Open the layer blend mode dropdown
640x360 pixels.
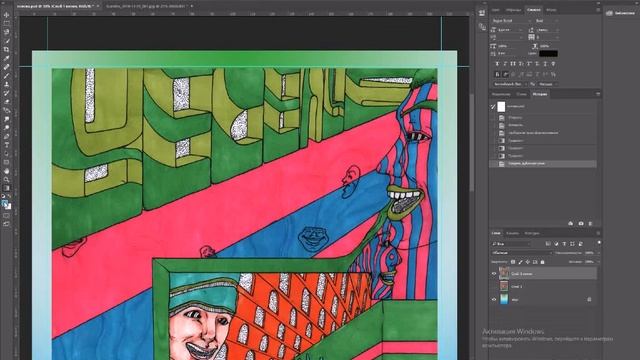click(x=521, y=253)
